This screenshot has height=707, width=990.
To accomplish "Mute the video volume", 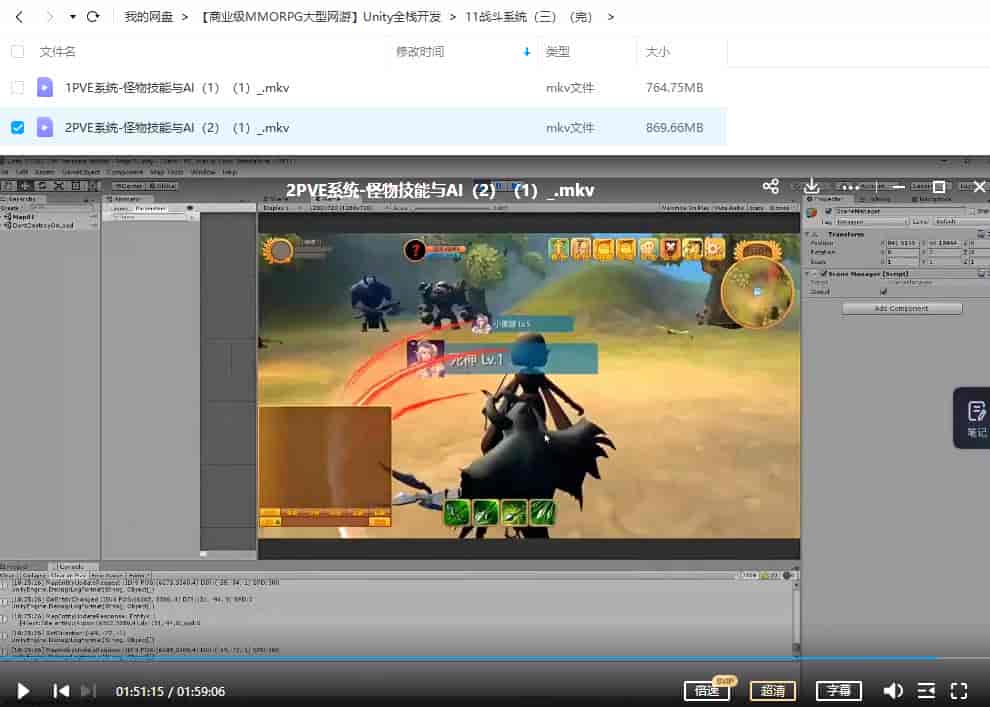I will [x=893, y=690].
